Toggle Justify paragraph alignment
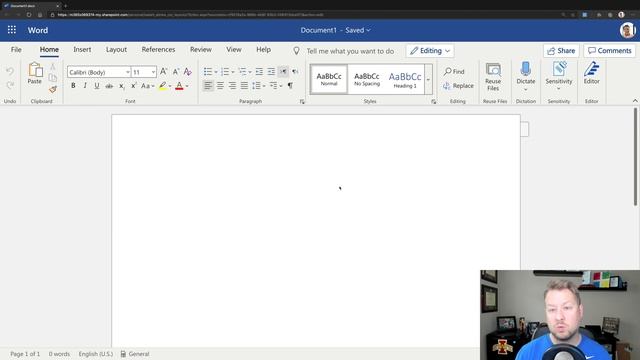Viewport: 640px width, 360px height. point(244,86)
